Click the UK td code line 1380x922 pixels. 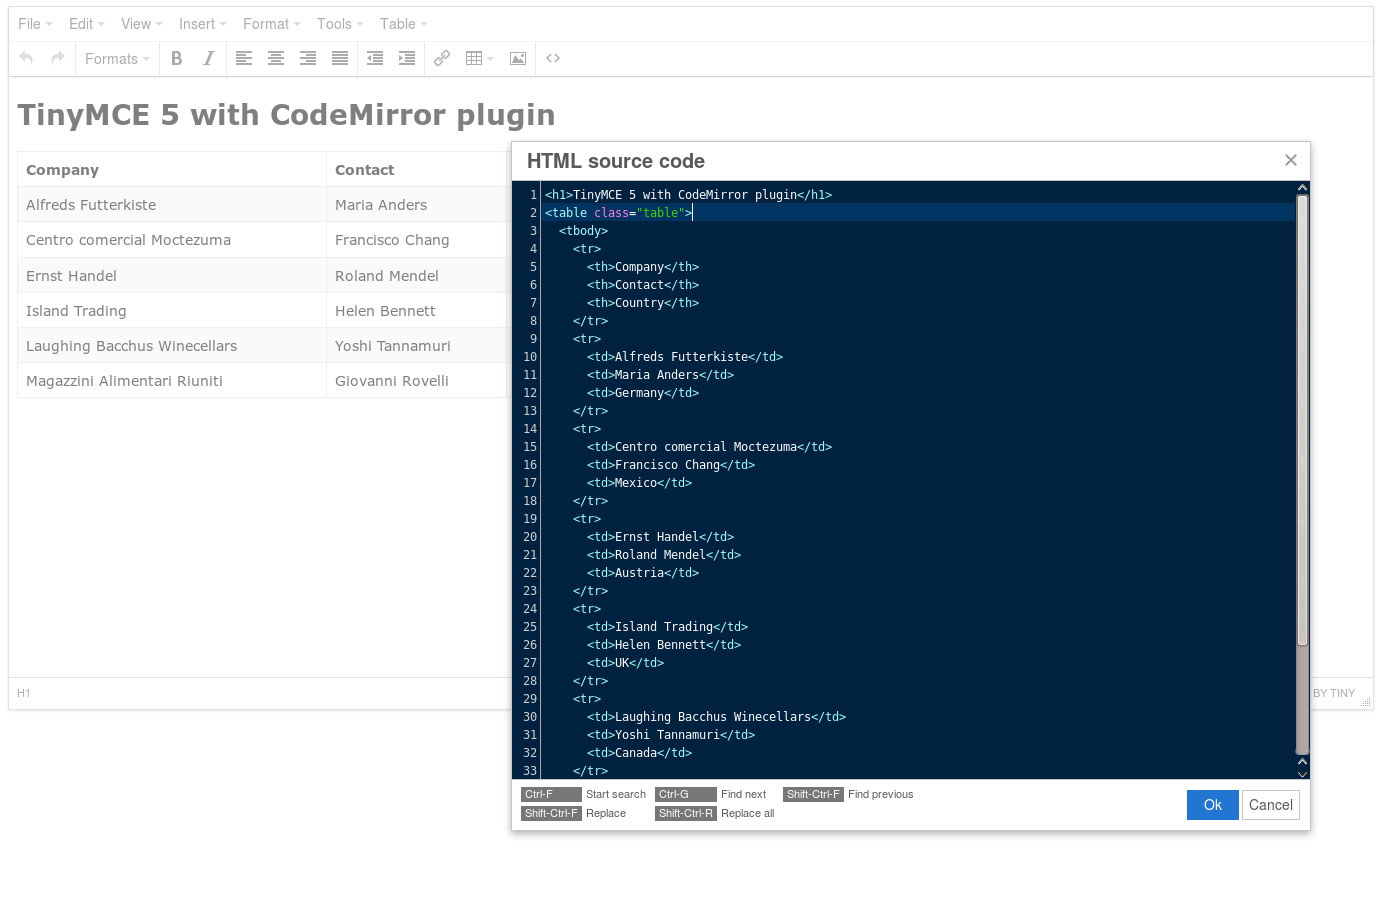(625, 663)
